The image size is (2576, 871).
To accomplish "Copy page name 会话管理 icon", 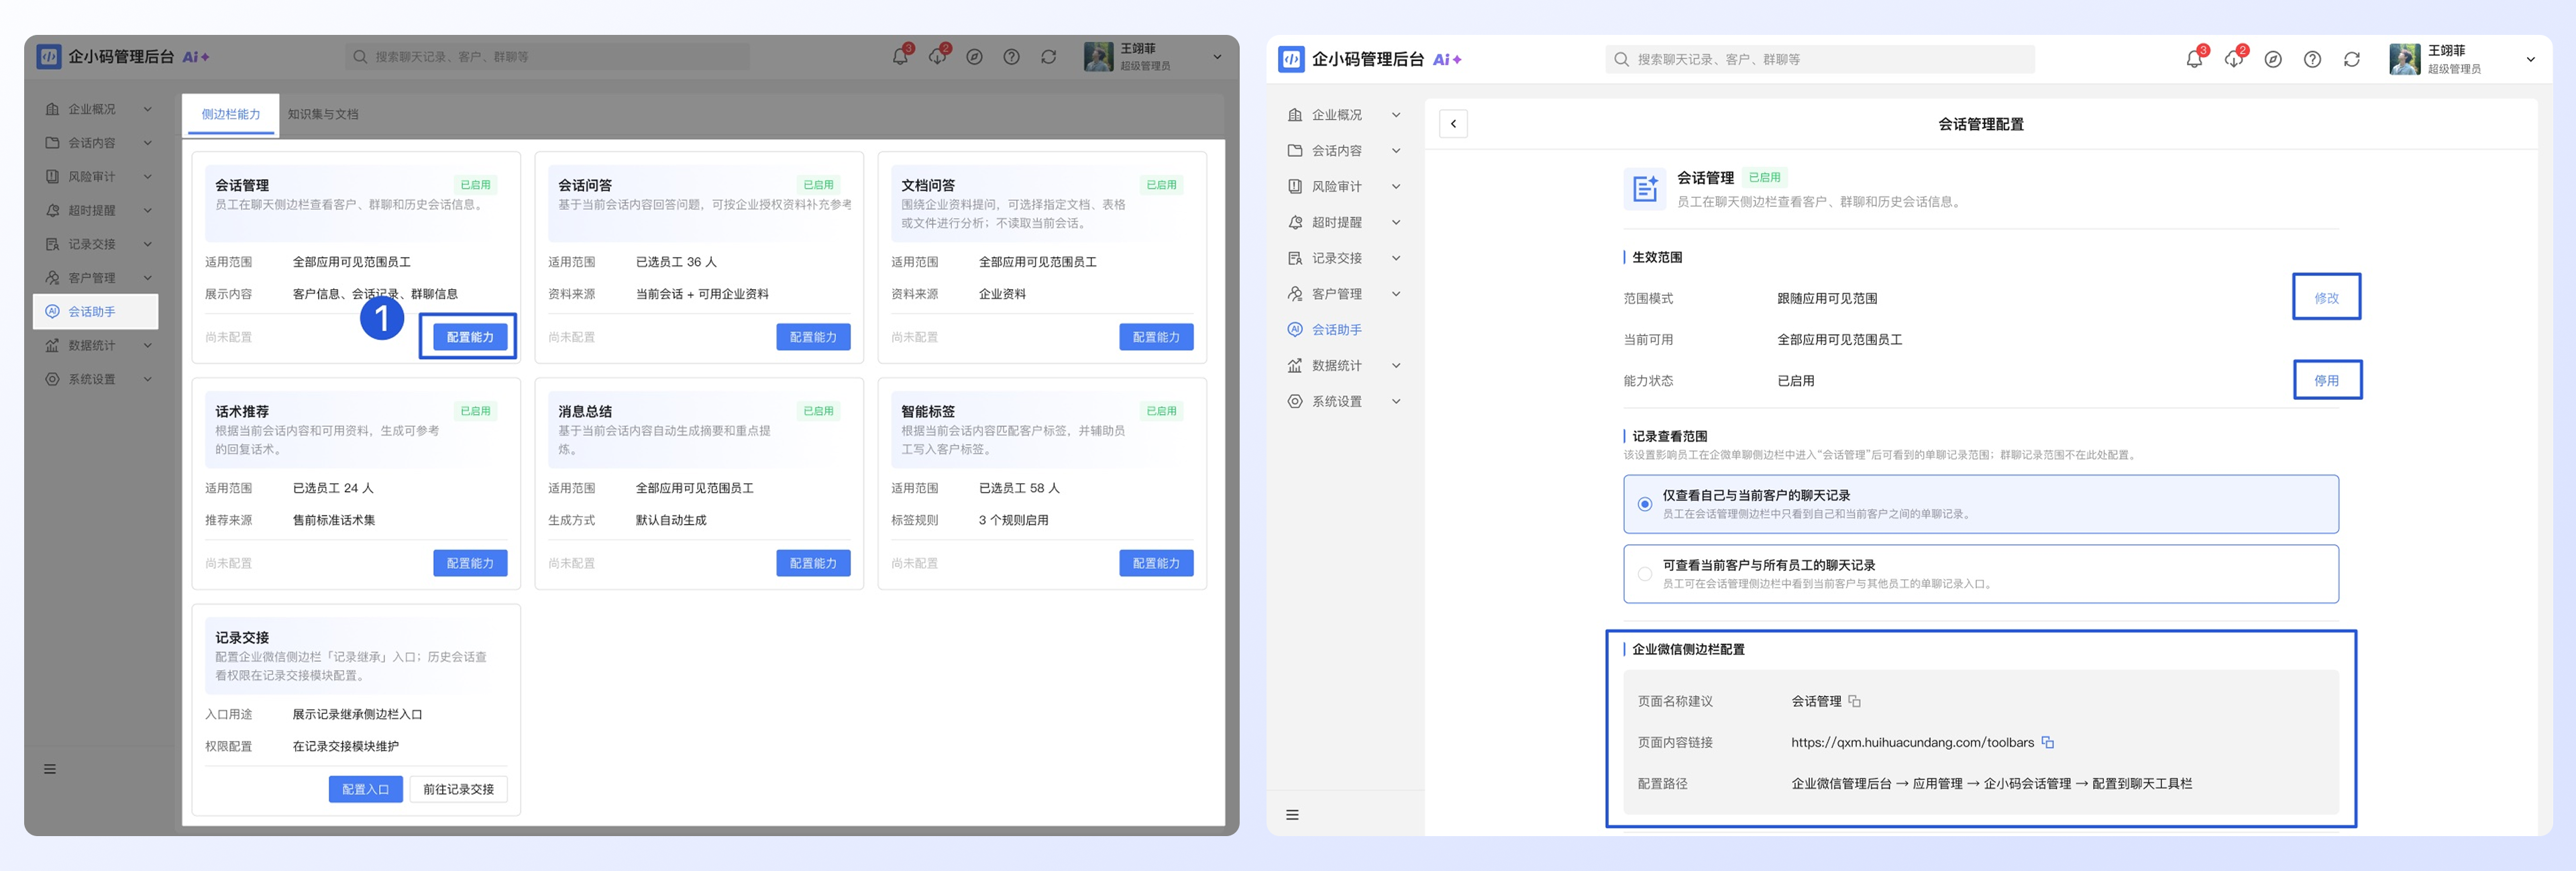I will click(x=1854, y=701).
